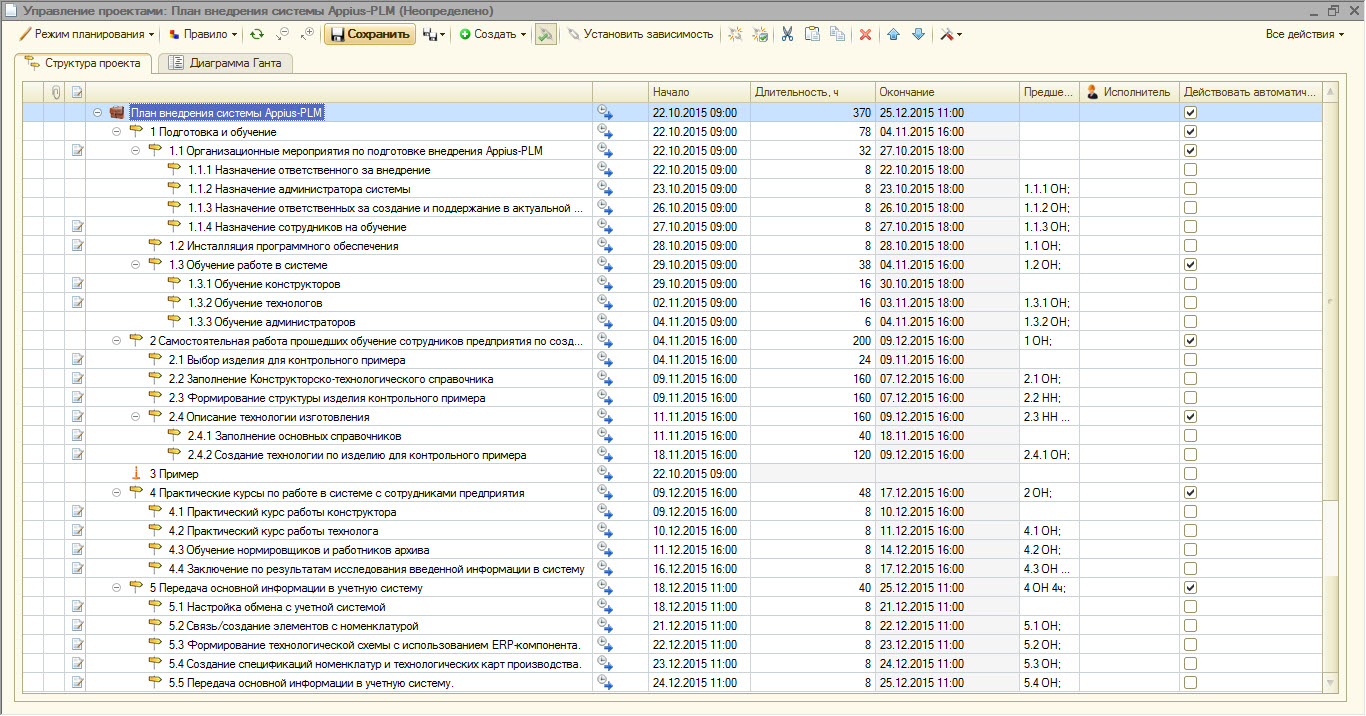Click the zoom in (plus) toolbar icon
Viewport: 1366px width, 716px height.
[307, 34]
